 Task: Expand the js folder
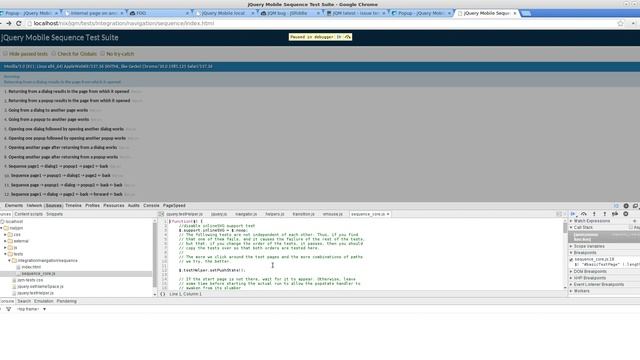tap(5, 248)
